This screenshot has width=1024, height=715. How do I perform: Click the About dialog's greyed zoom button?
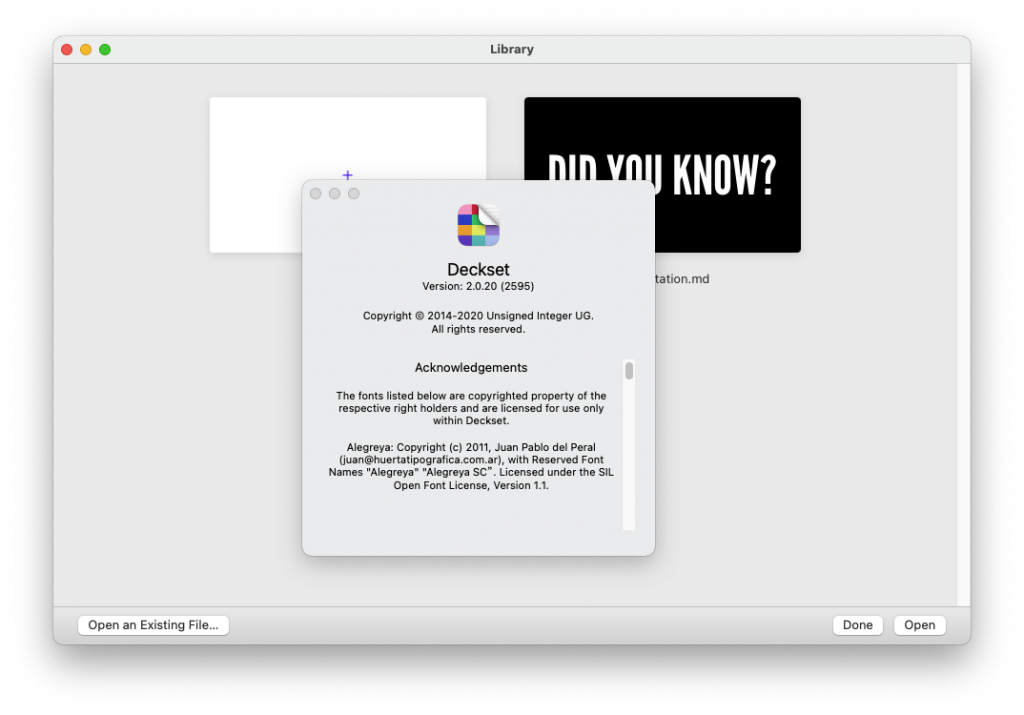(x=353, y=193)
